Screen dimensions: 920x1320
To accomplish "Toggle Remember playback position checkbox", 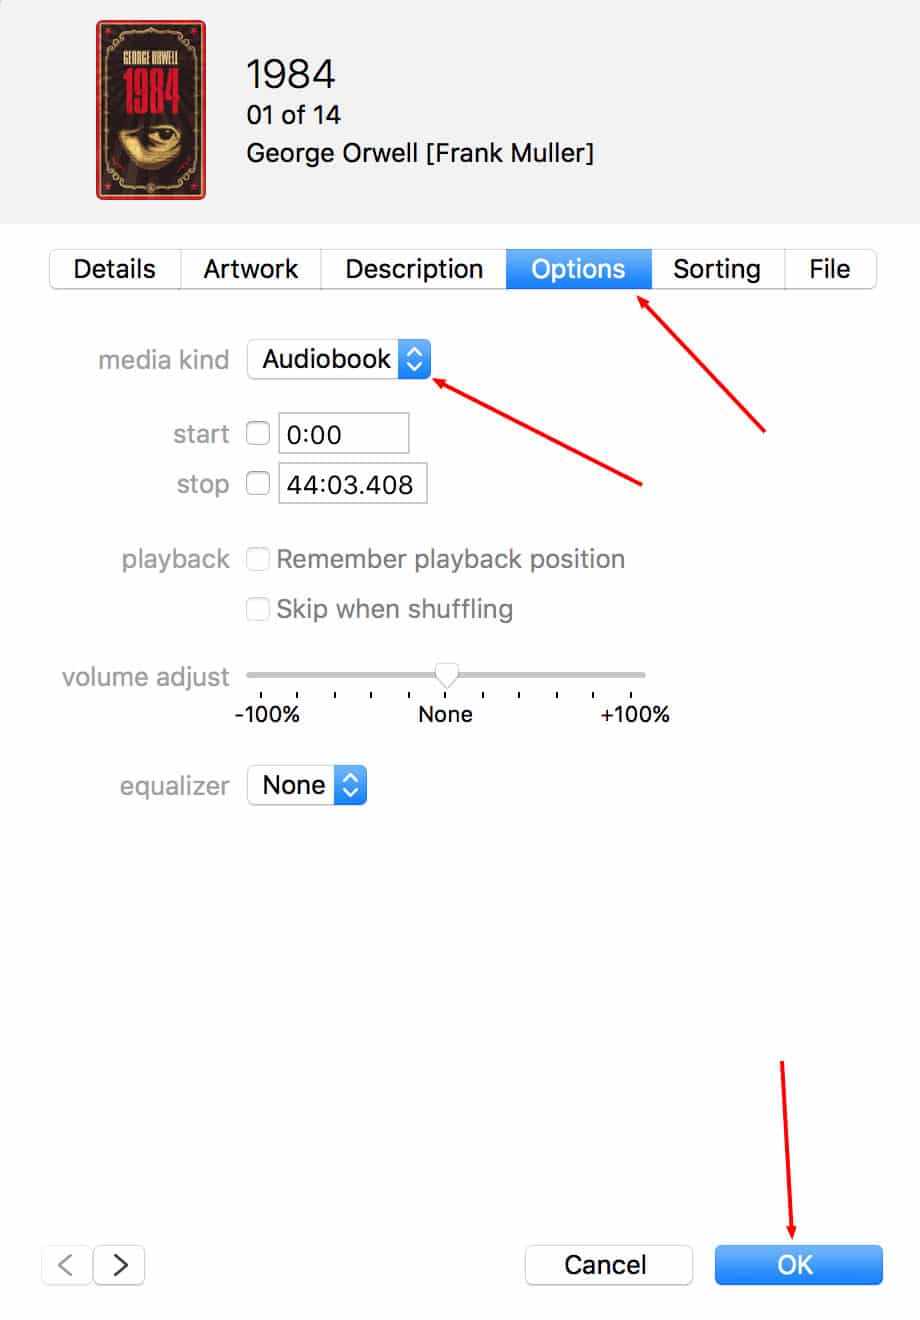I will coord(258,559).
